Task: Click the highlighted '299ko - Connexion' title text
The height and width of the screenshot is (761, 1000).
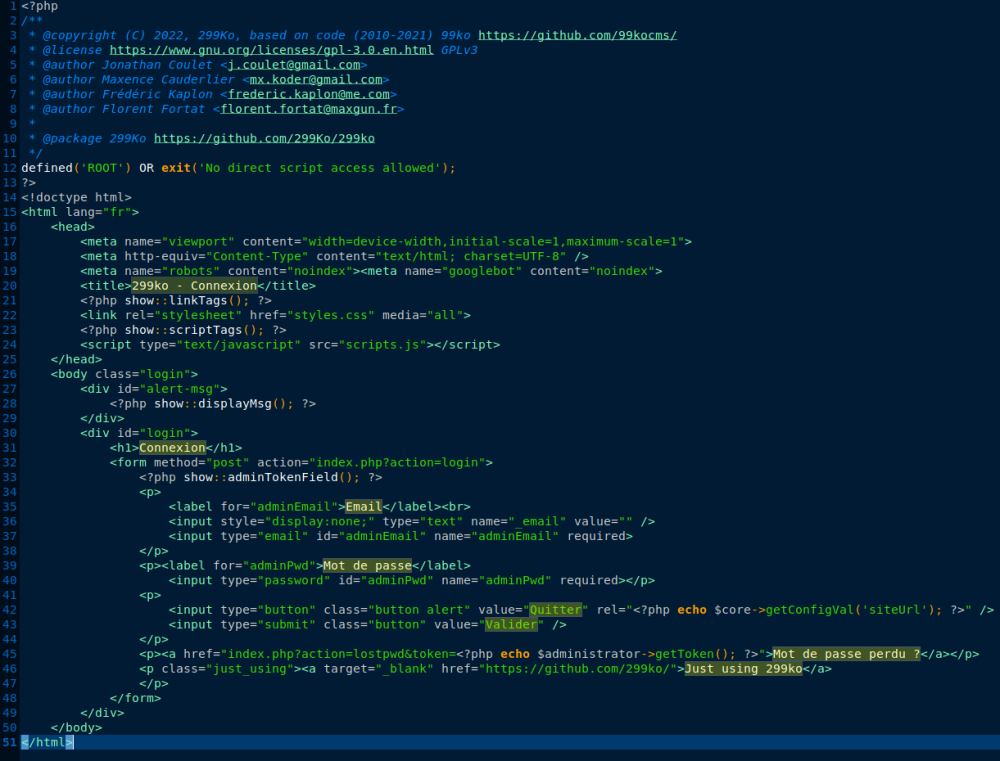Action: 194,286
